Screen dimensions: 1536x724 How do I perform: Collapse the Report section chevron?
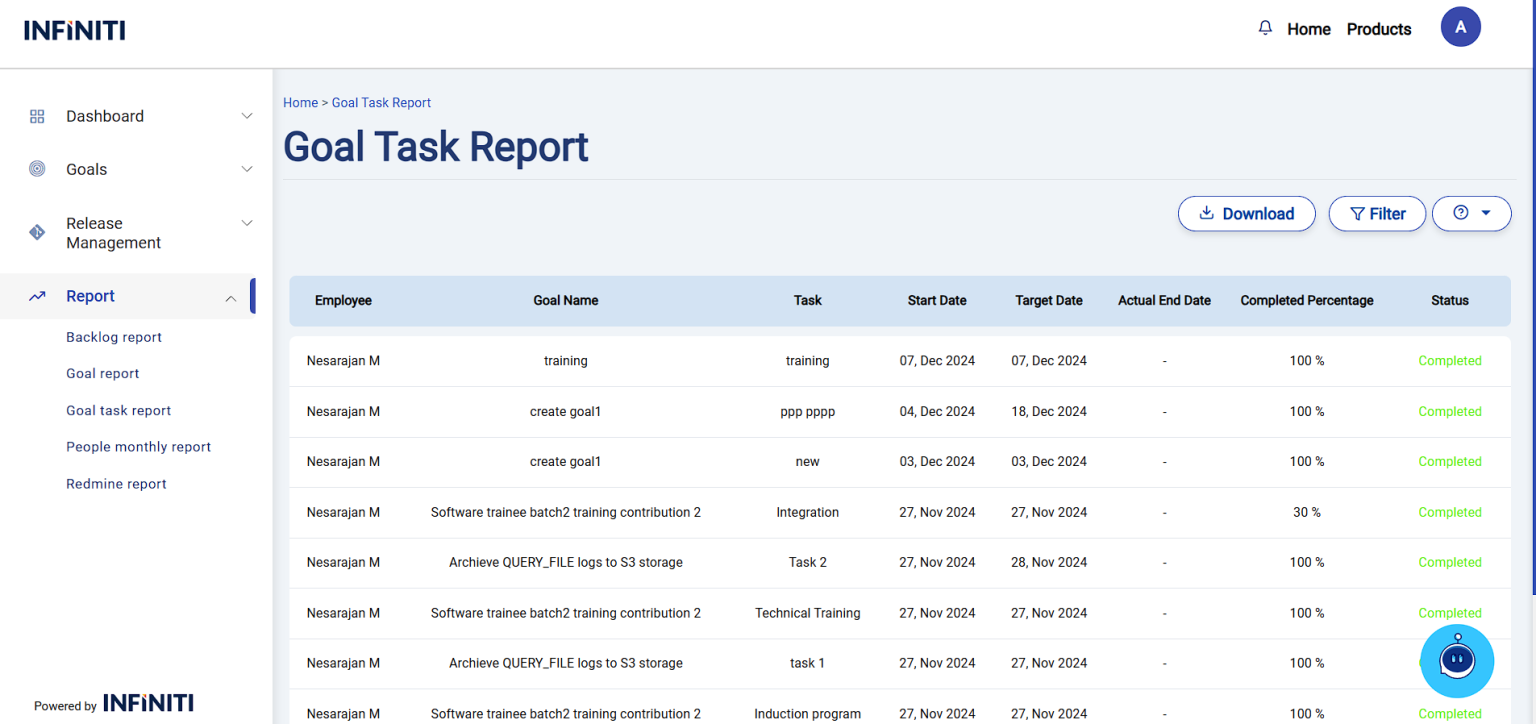(x=231, y=298)
